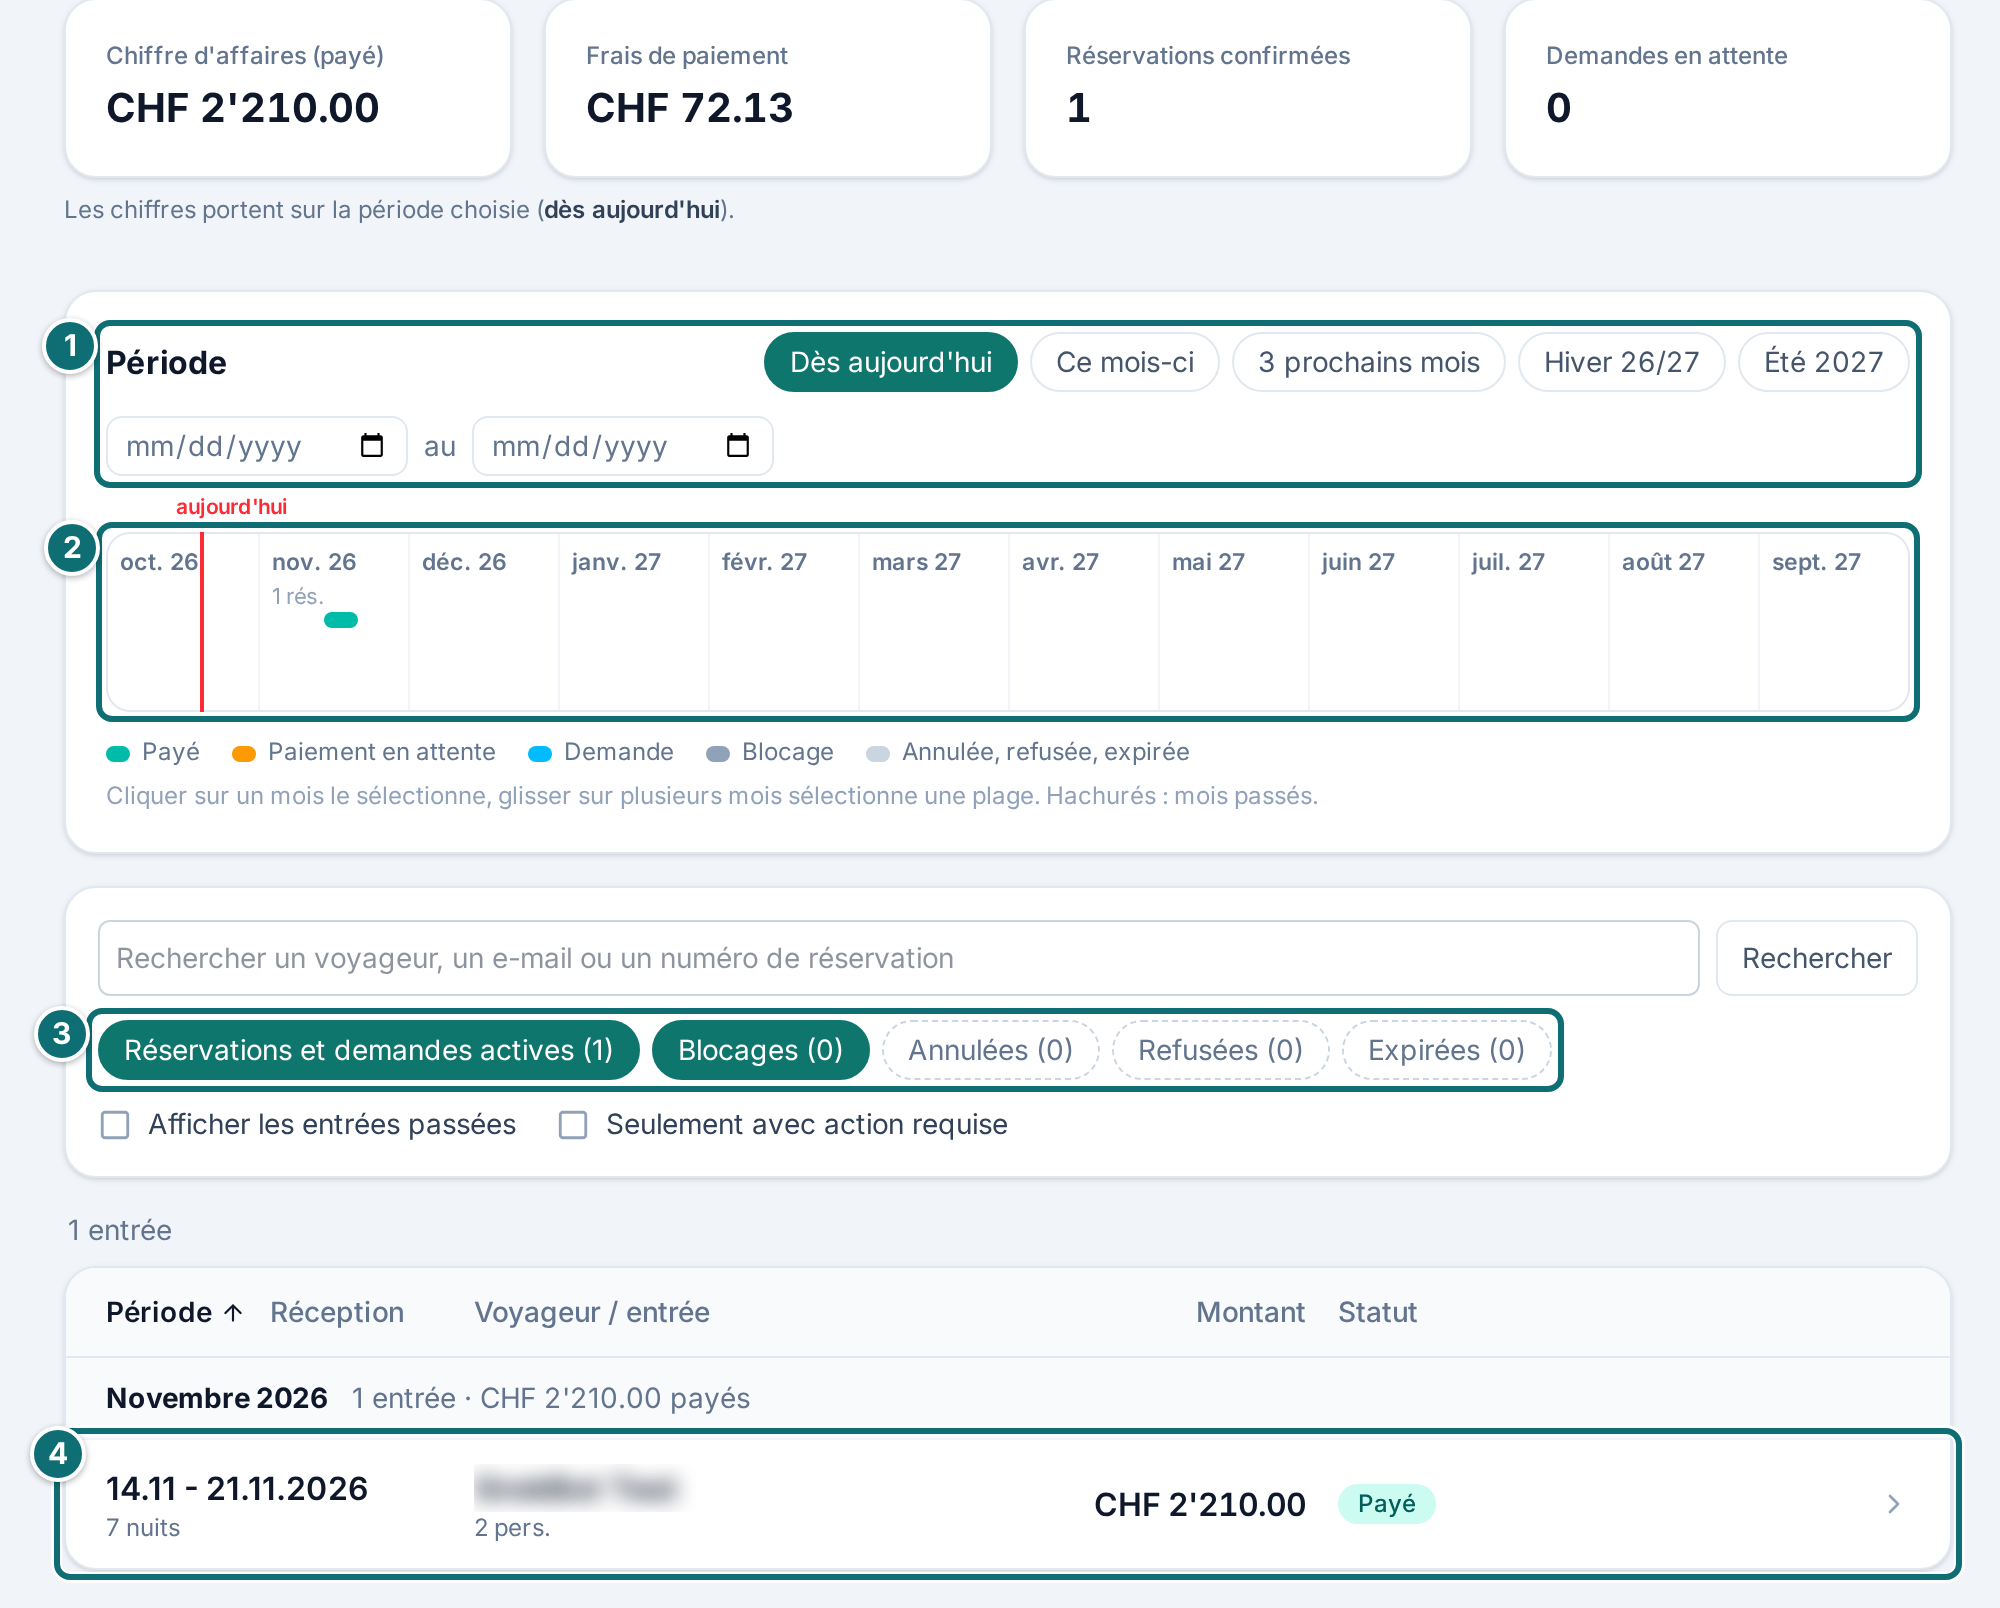2000x1608 pixels.
Task: Enable the Expirées (0) filter chip
Action: [x=1446, y=1050]
